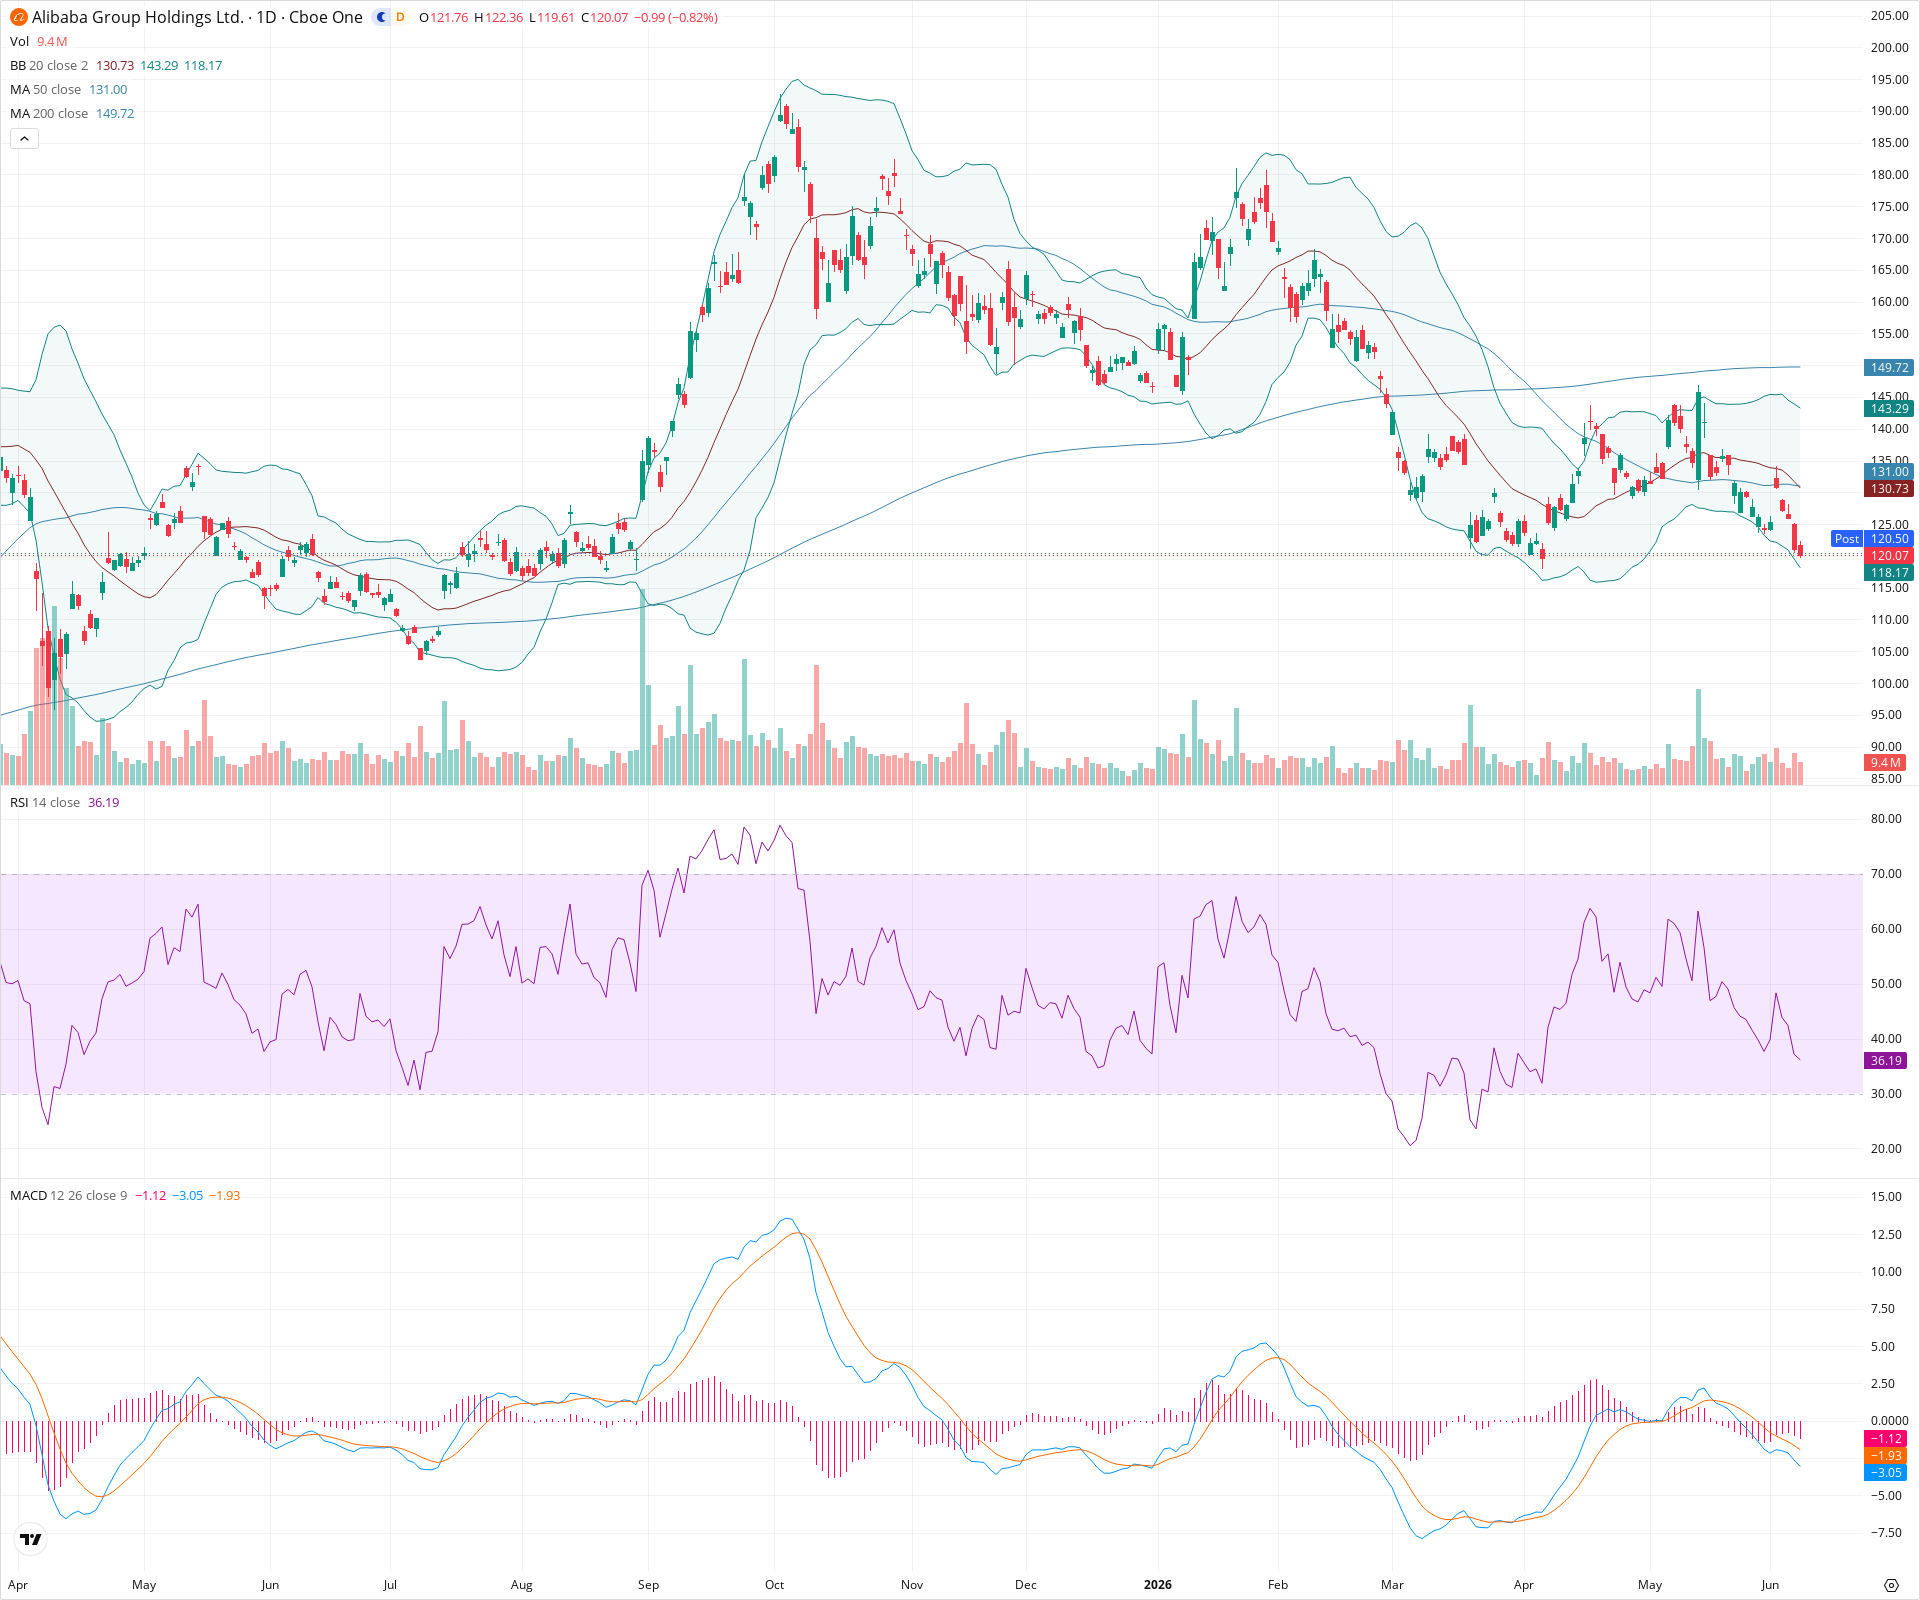
Task: Click the Jun label at the far right of the time axis
Action: pos(1770,1585)
